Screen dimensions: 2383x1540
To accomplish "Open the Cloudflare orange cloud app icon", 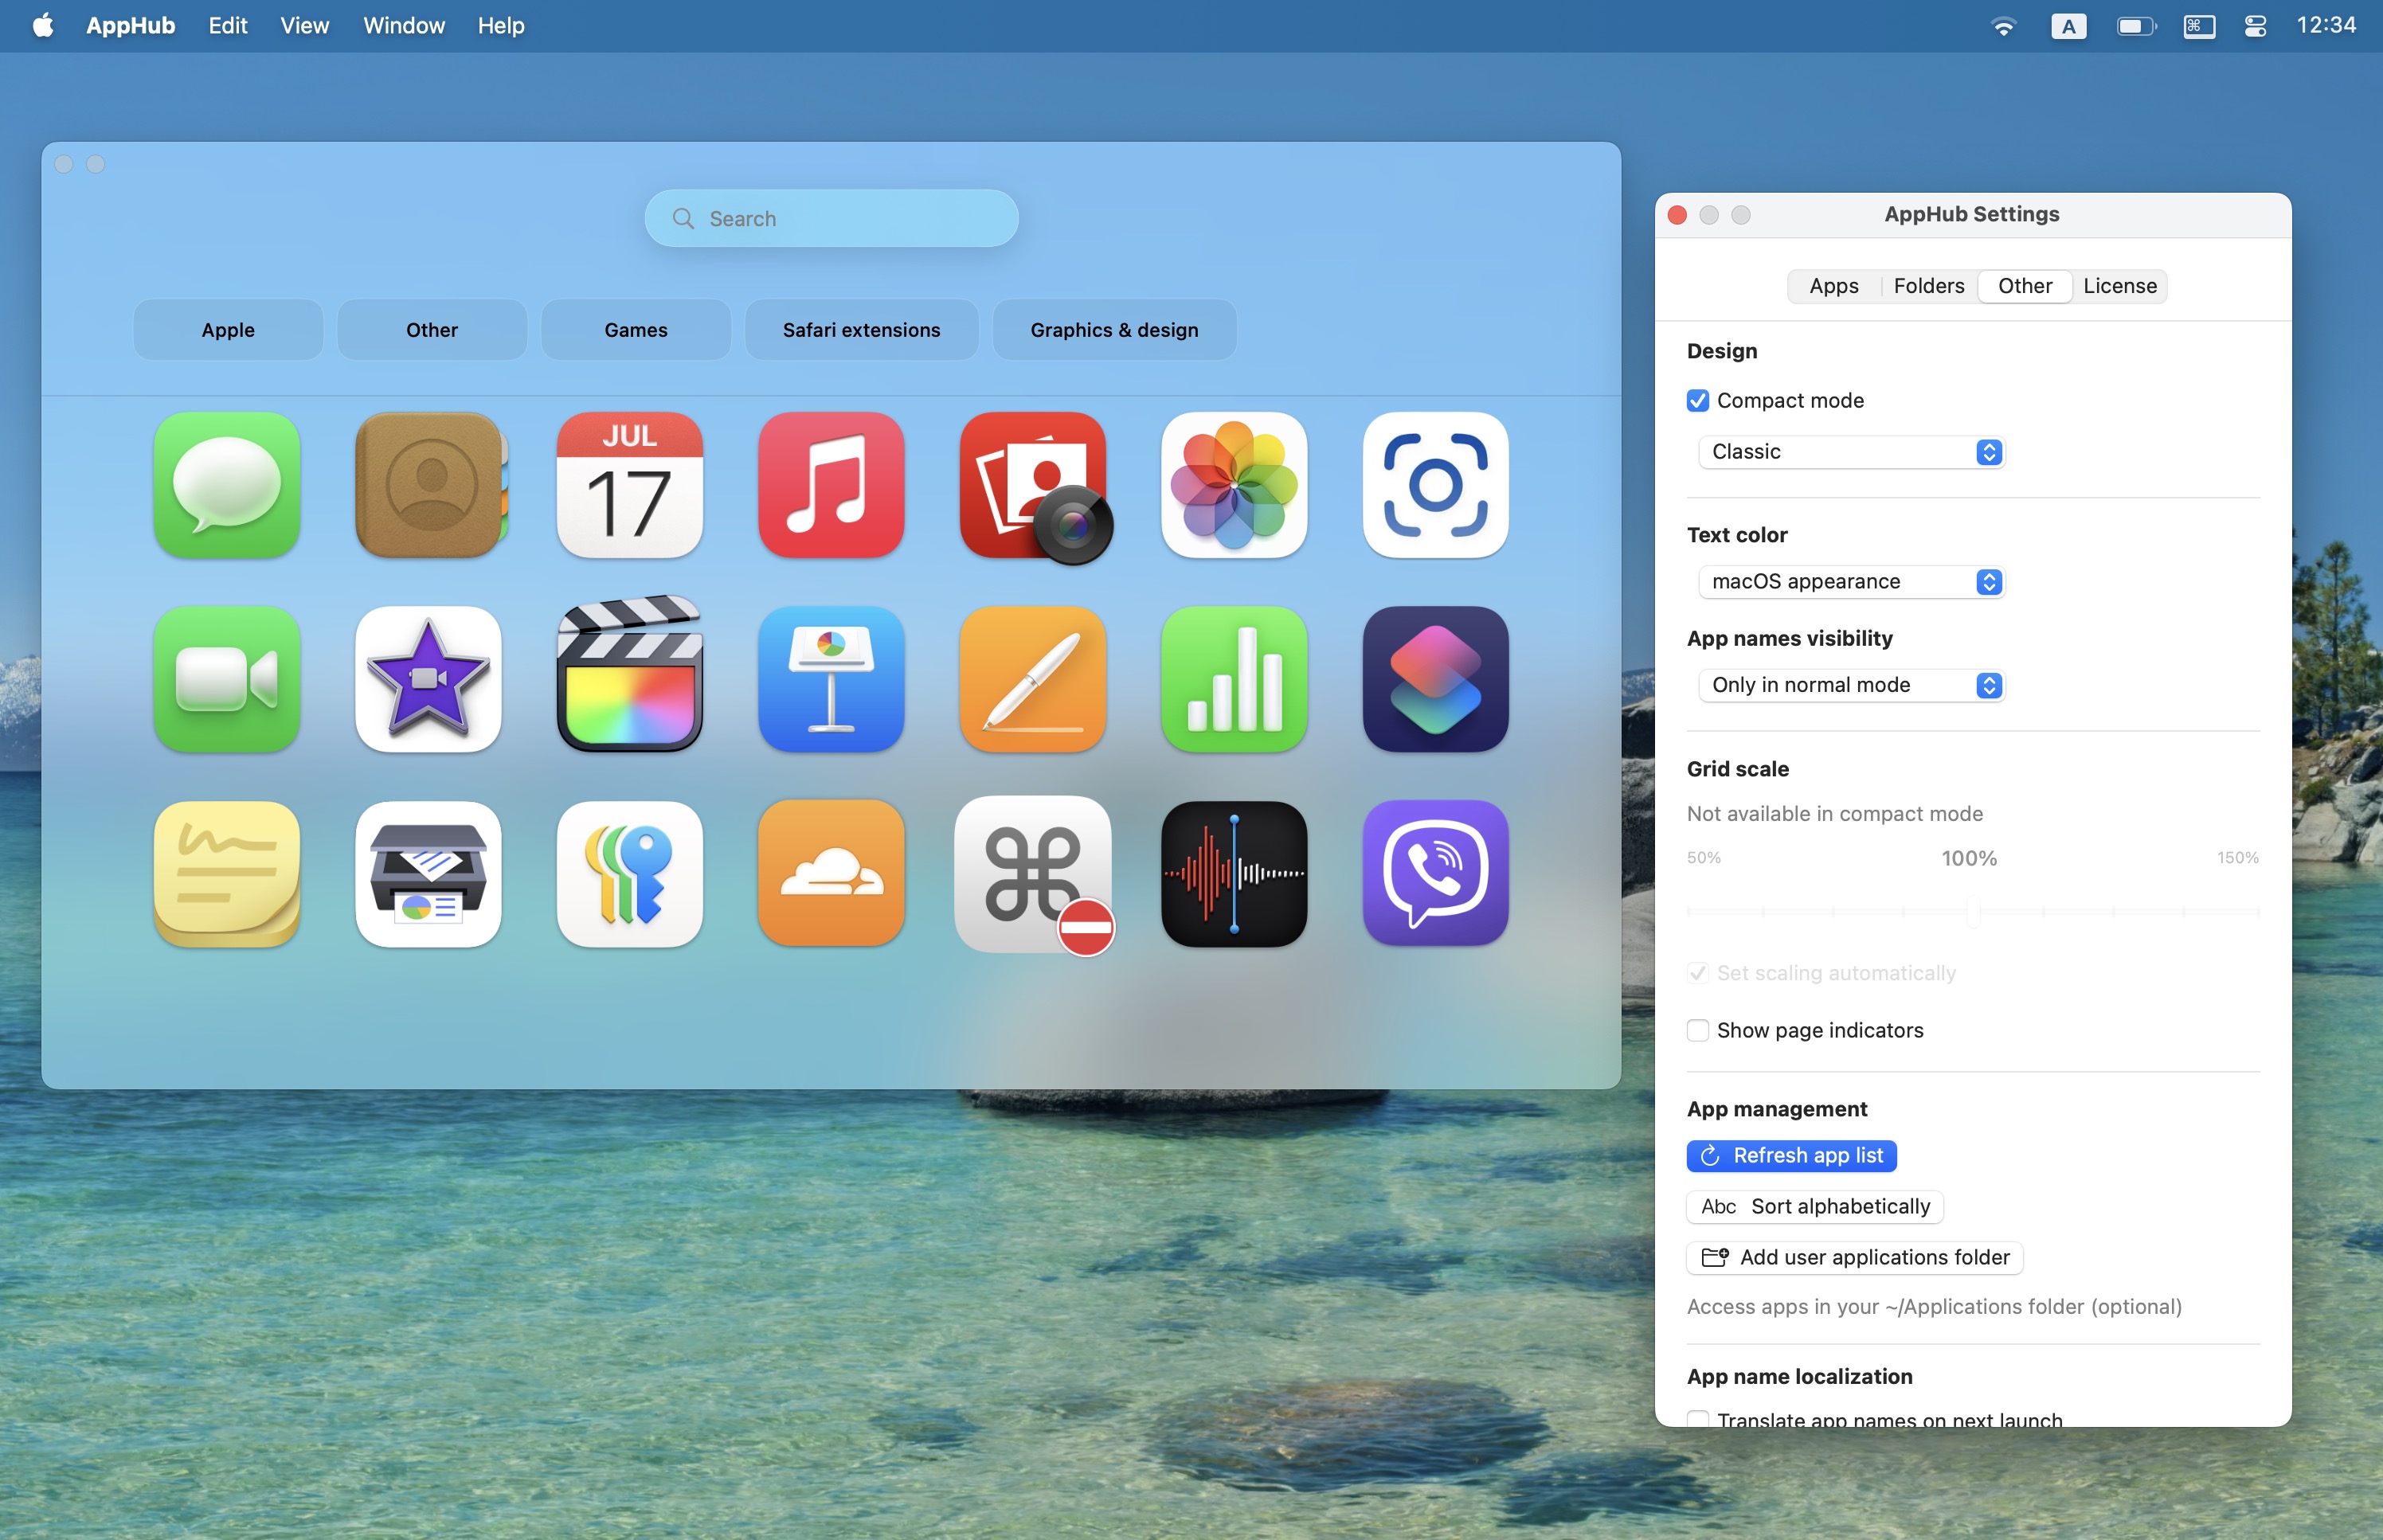I will [x=831, y=873].
